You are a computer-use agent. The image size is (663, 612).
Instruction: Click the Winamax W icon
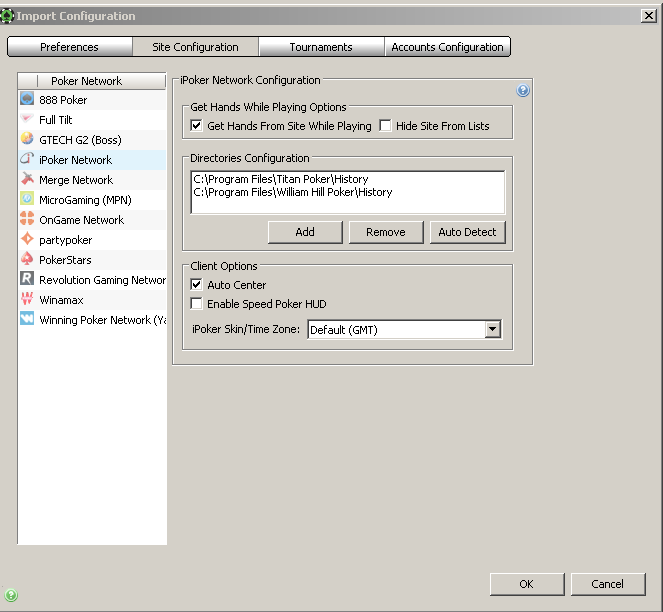[x=27, y=299]
